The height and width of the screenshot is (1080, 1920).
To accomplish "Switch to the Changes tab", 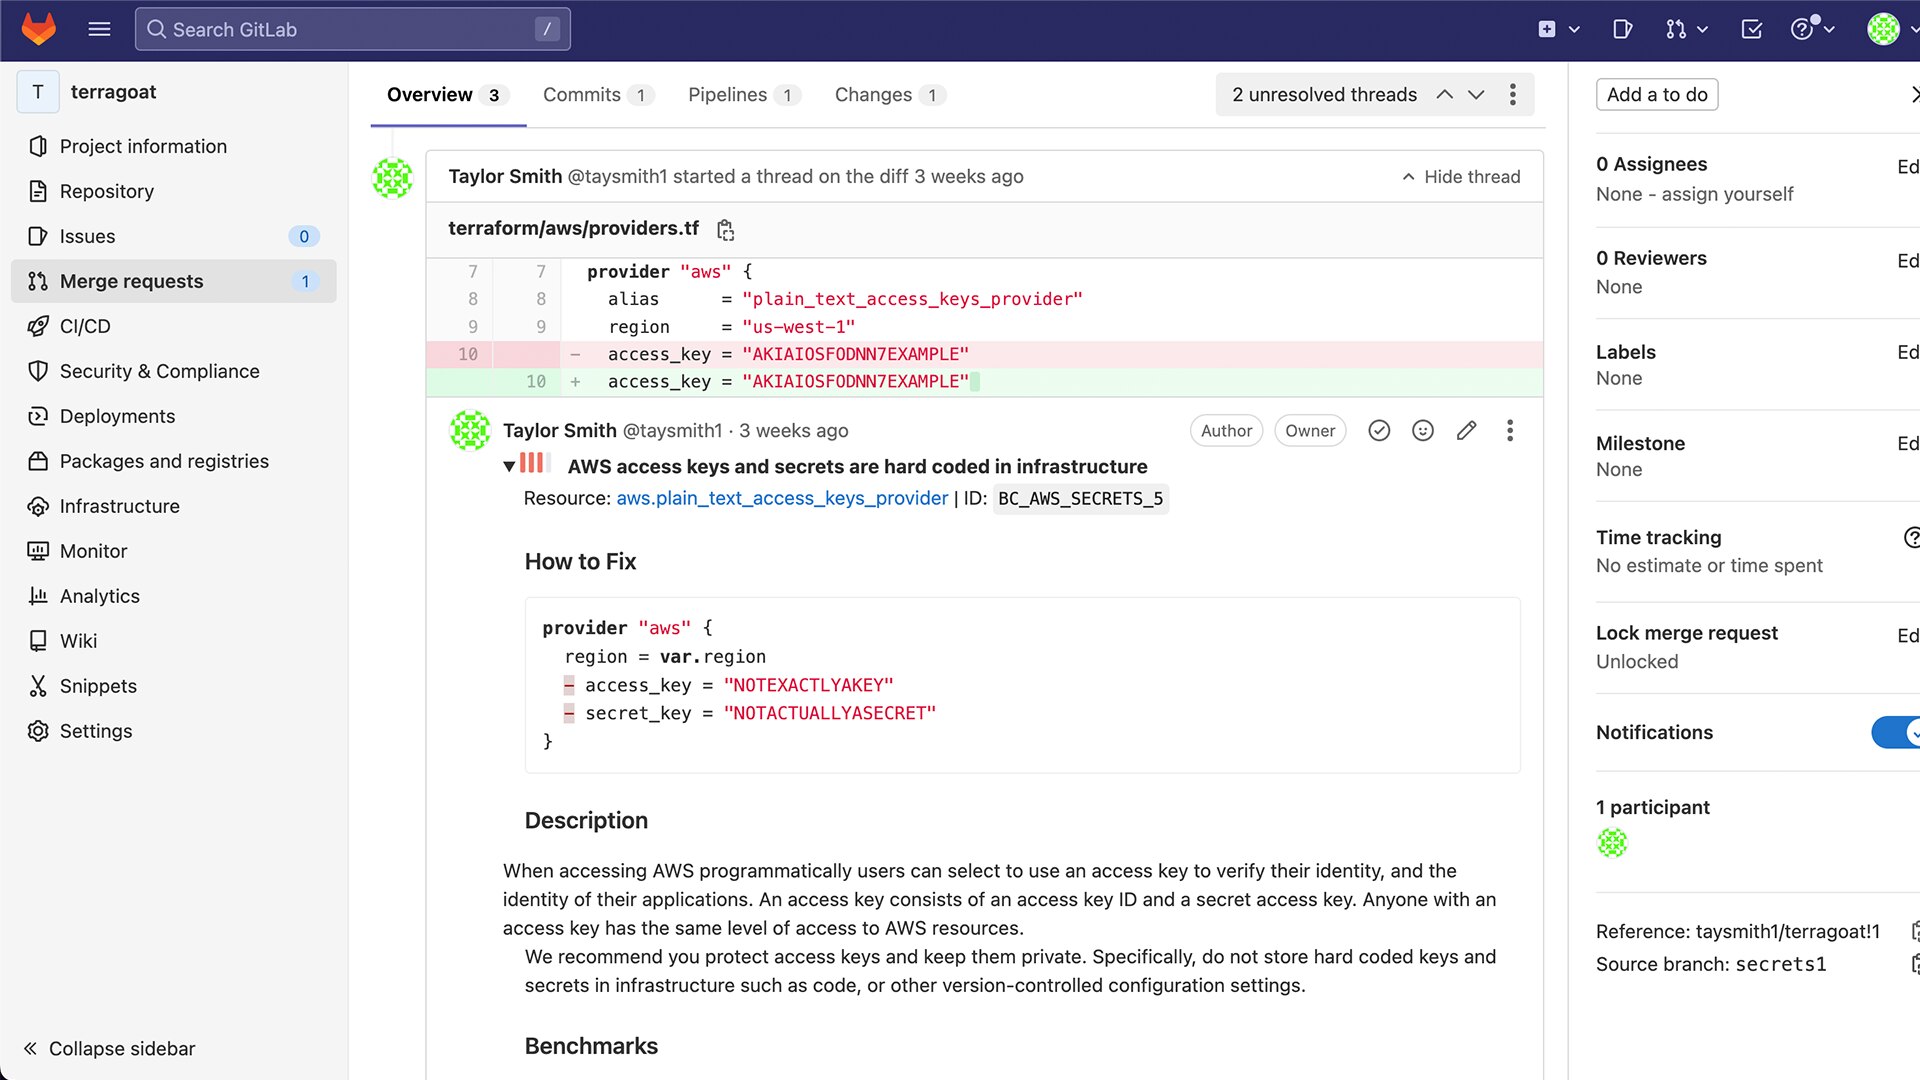I will (x=873, y=95).
